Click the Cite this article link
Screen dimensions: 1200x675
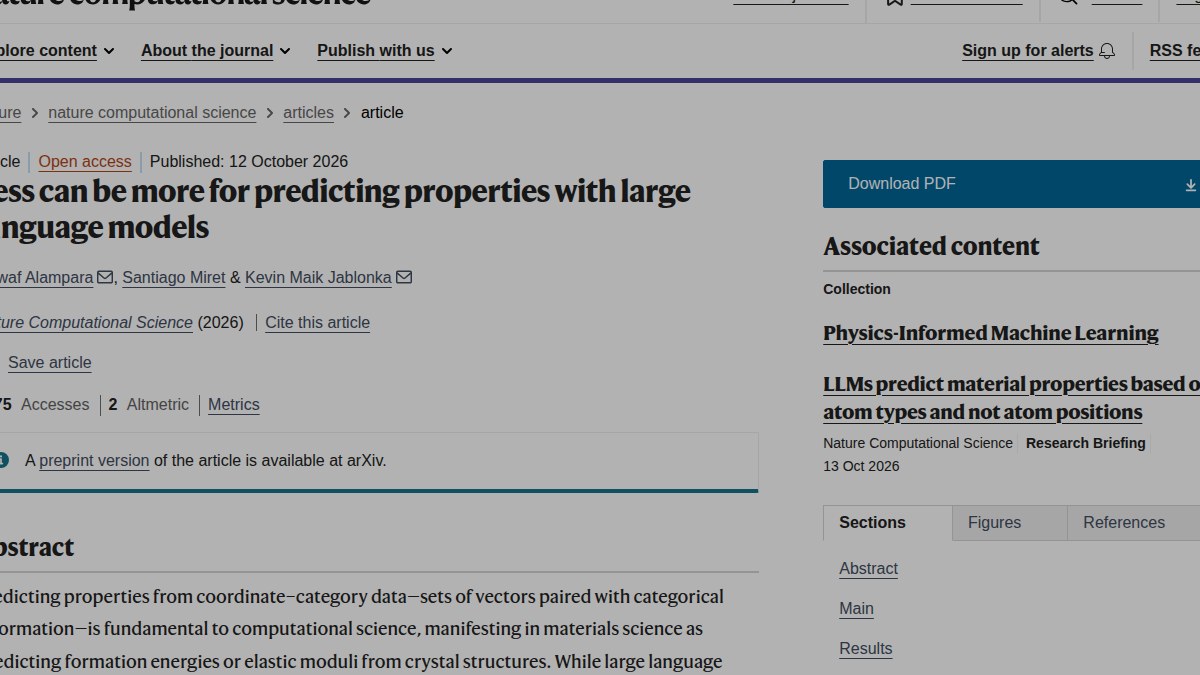[x=317, y=323]
